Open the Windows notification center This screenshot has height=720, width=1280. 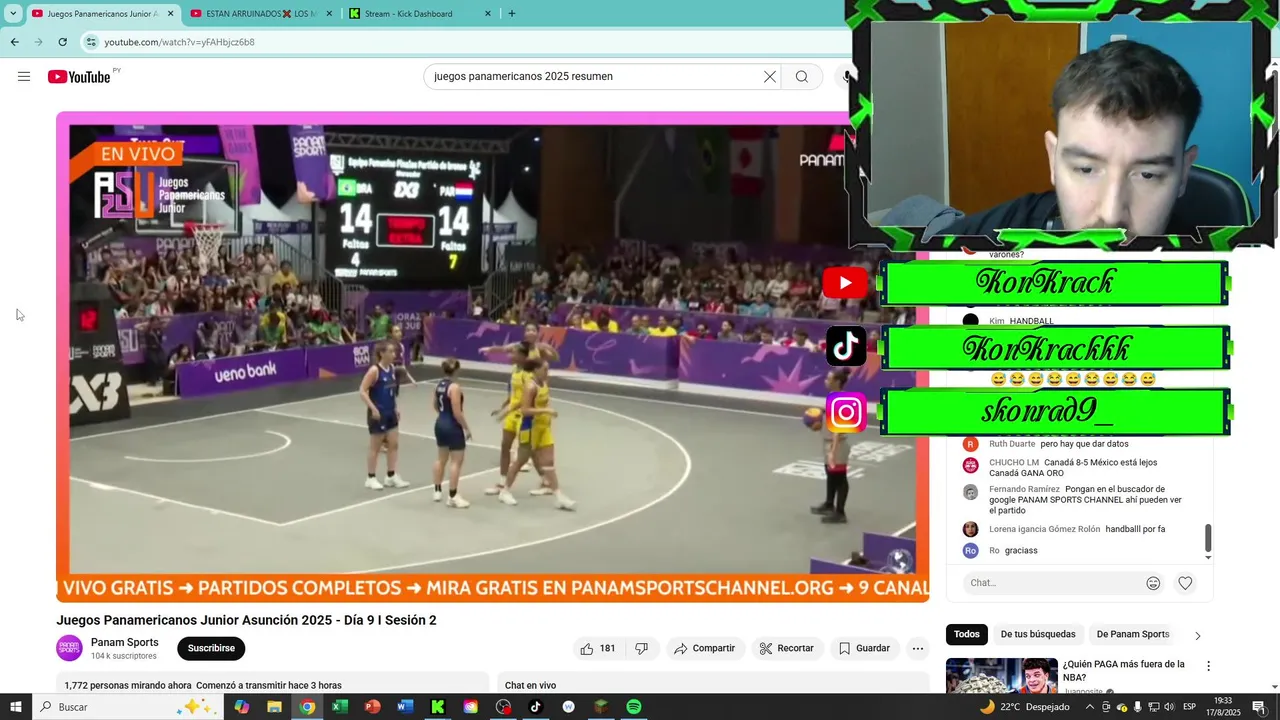(1259, 707)
